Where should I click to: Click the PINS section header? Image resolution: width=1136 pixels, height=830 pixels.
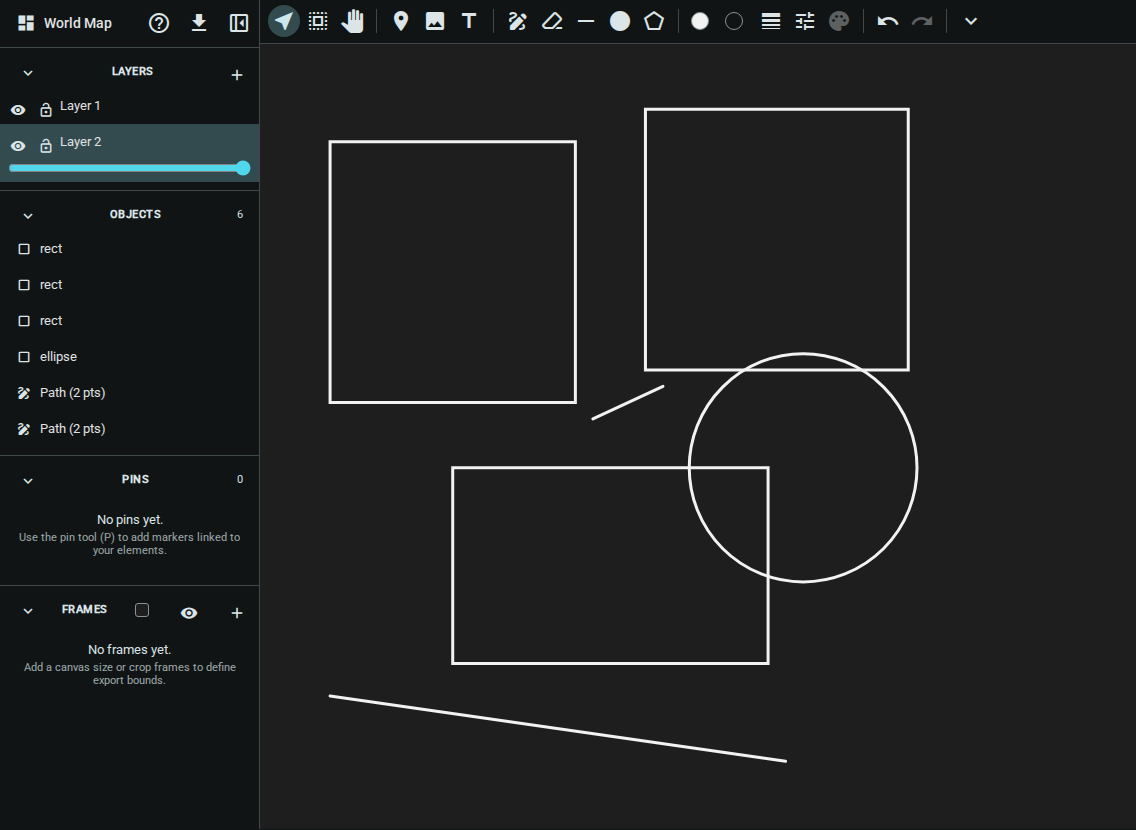[135, 479]
